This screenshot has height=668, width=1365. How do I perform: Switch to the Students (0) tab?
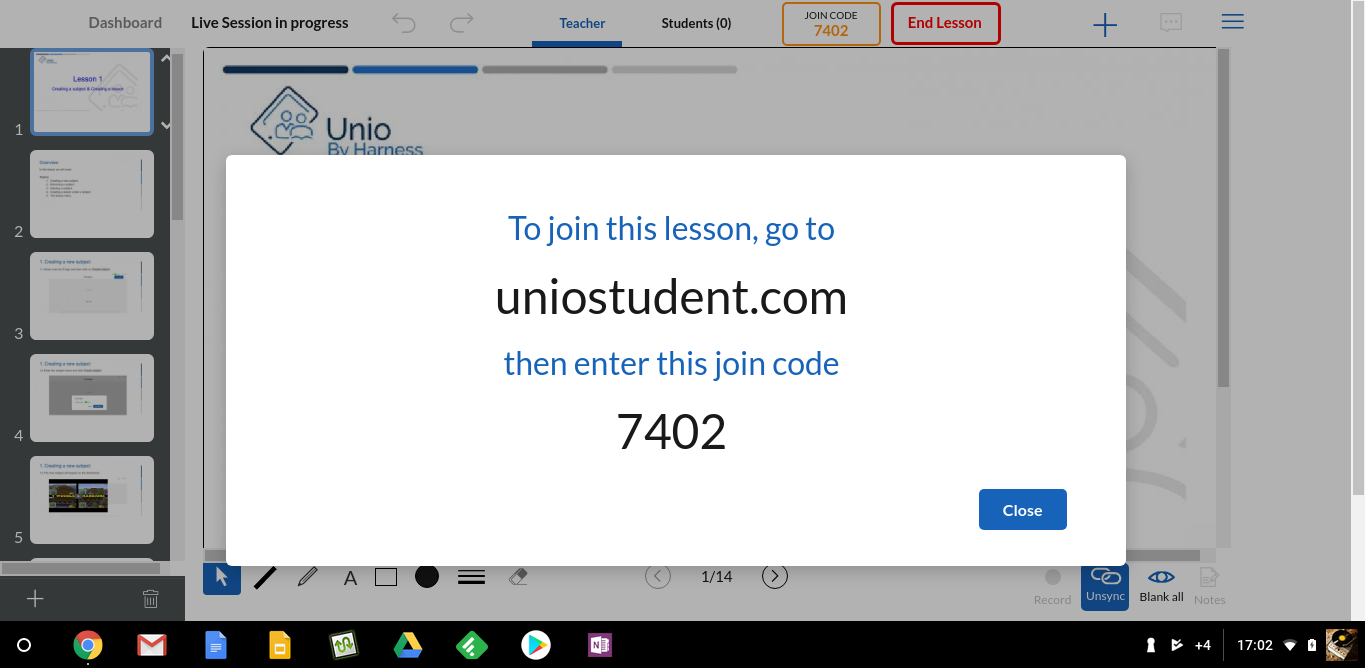[x=696, y=23]
